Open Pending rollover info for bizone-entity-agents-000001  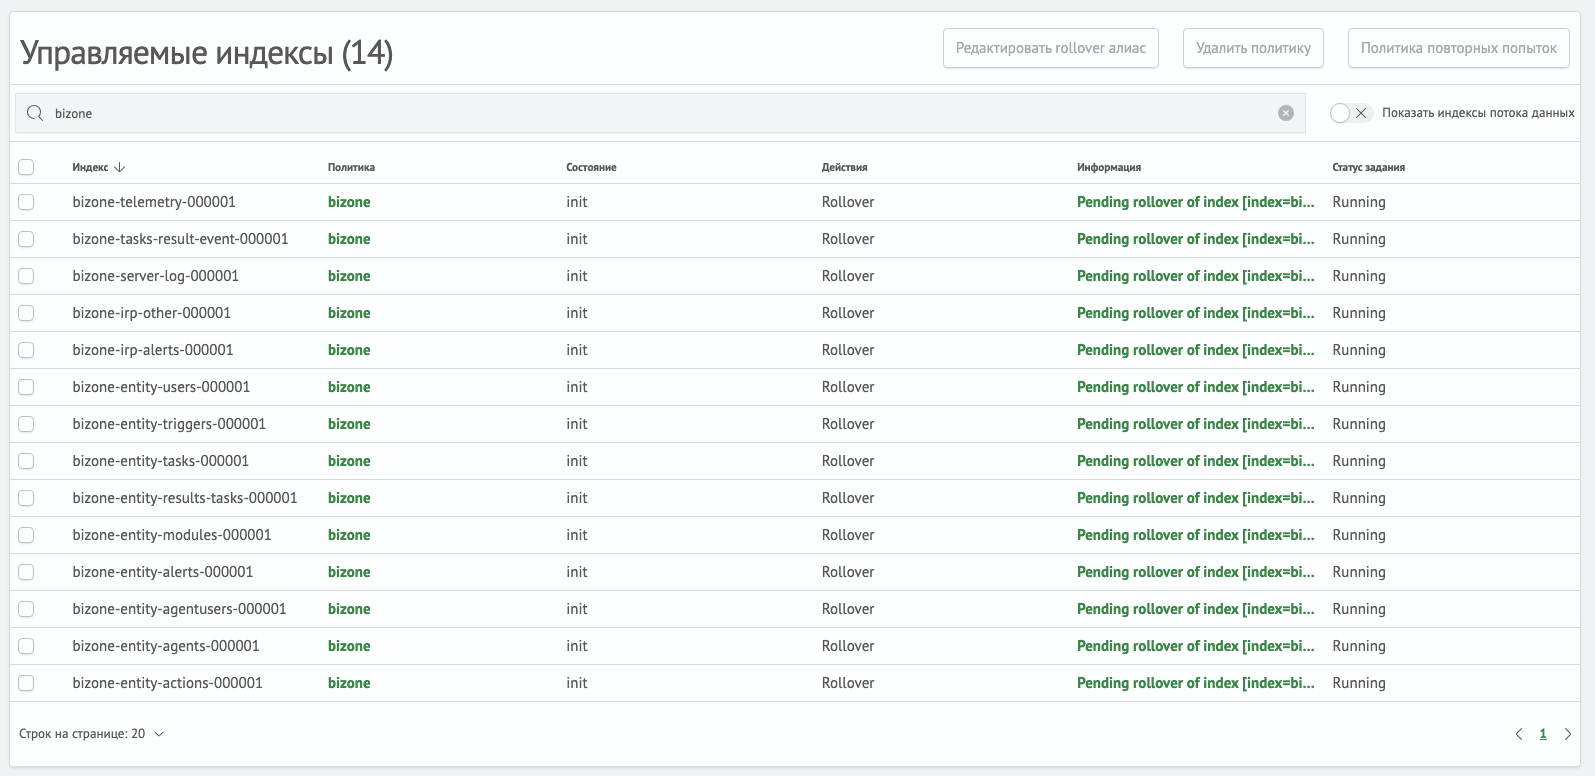[x=1196, y=646]
